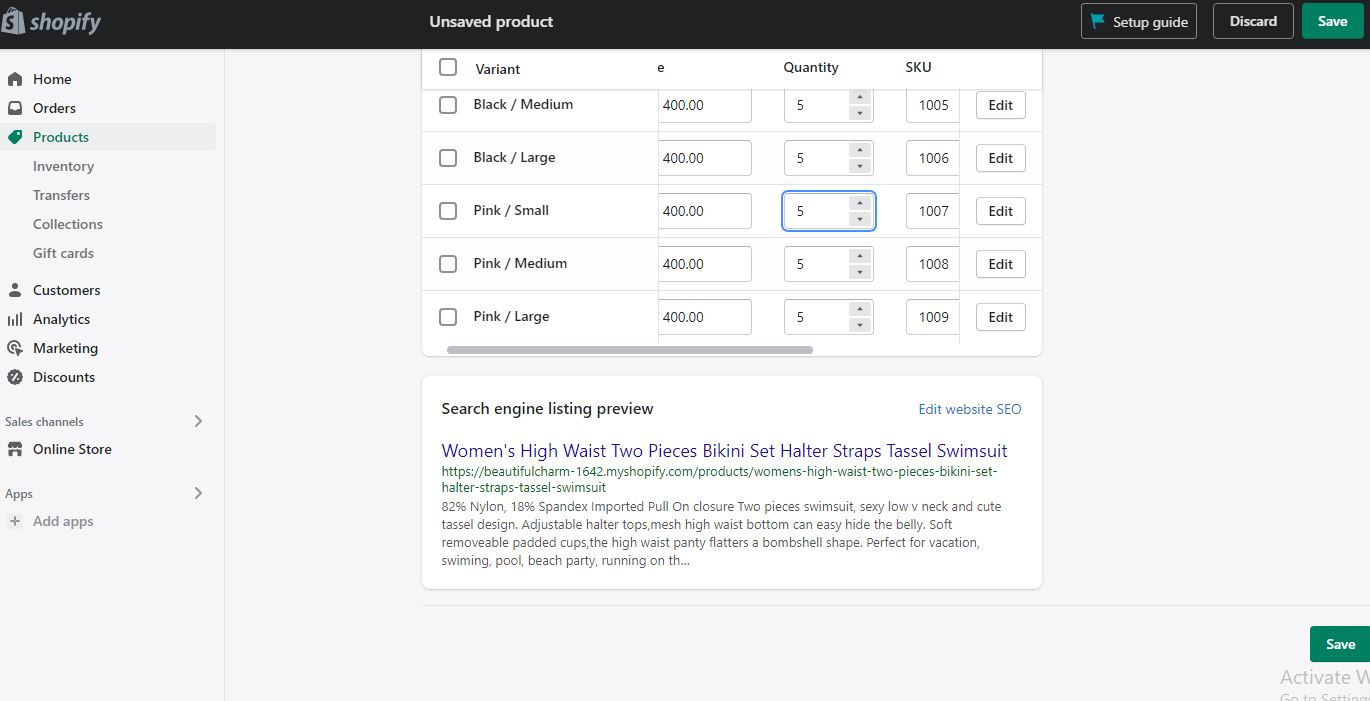Click the variants table horizontal scrollbar
This screenshot has width=1370, height=701.
click(x=630, y=350)
